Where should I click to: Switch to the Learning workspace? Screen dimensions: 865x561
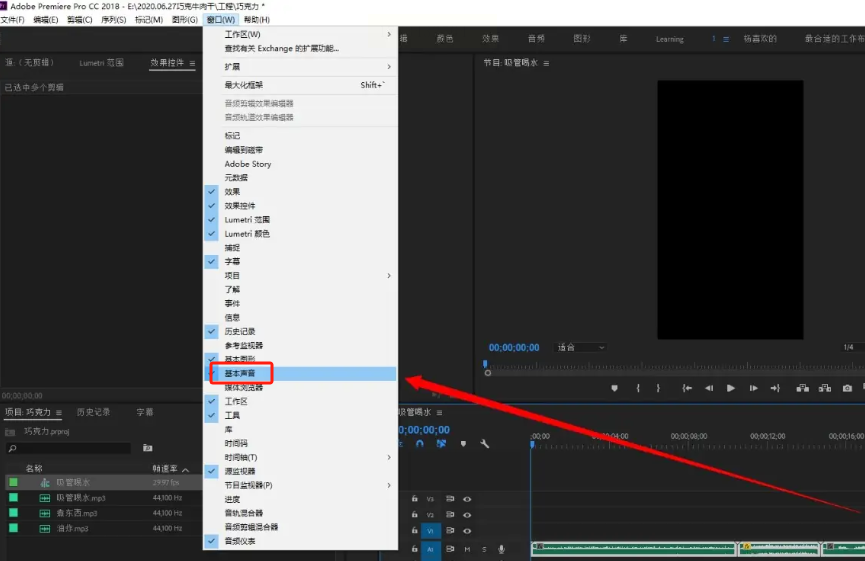coord(670,39)
